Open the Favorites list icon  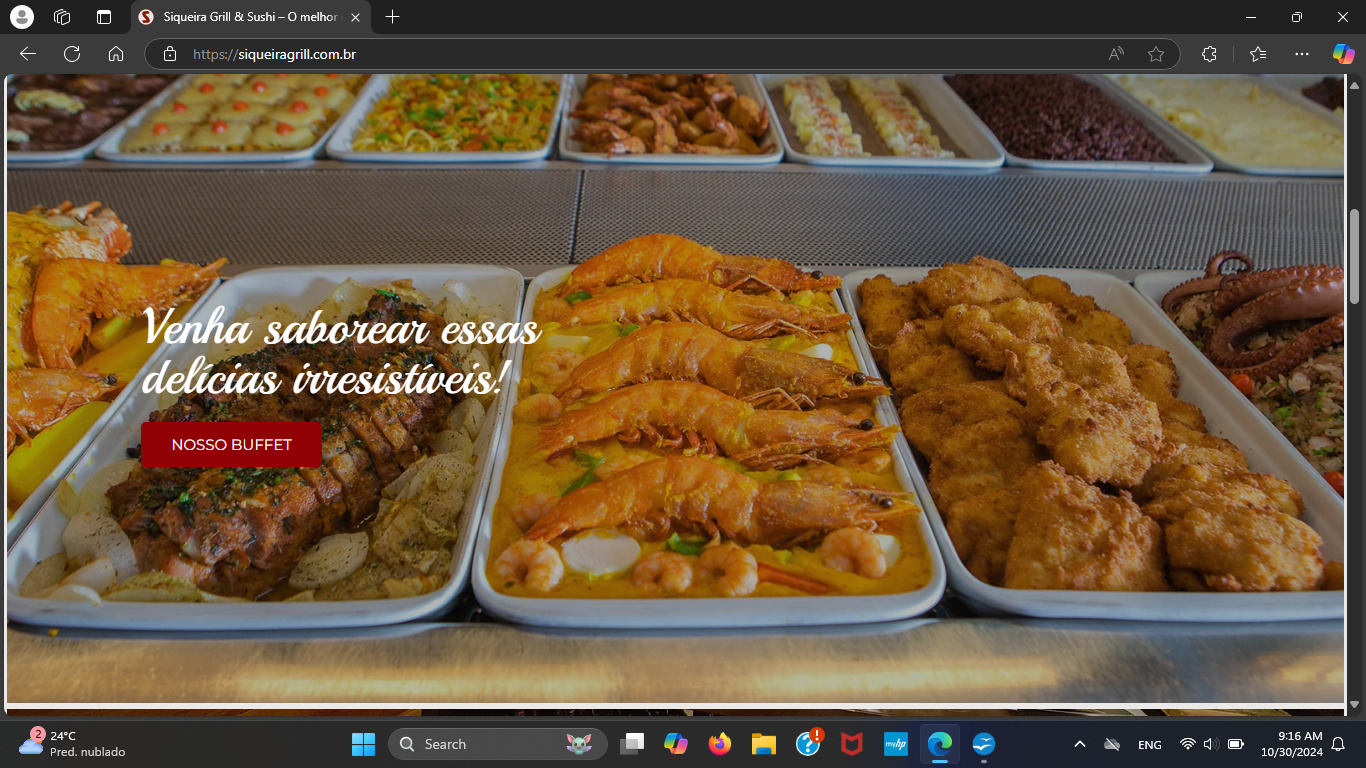point(1258,54)
